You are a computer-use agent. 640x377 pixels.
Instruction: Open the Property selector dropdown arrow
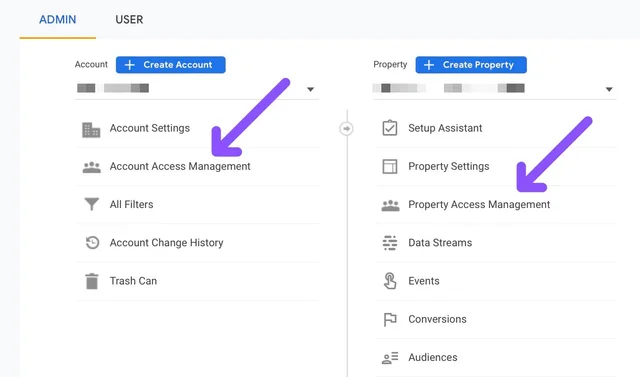coord(609,89)
